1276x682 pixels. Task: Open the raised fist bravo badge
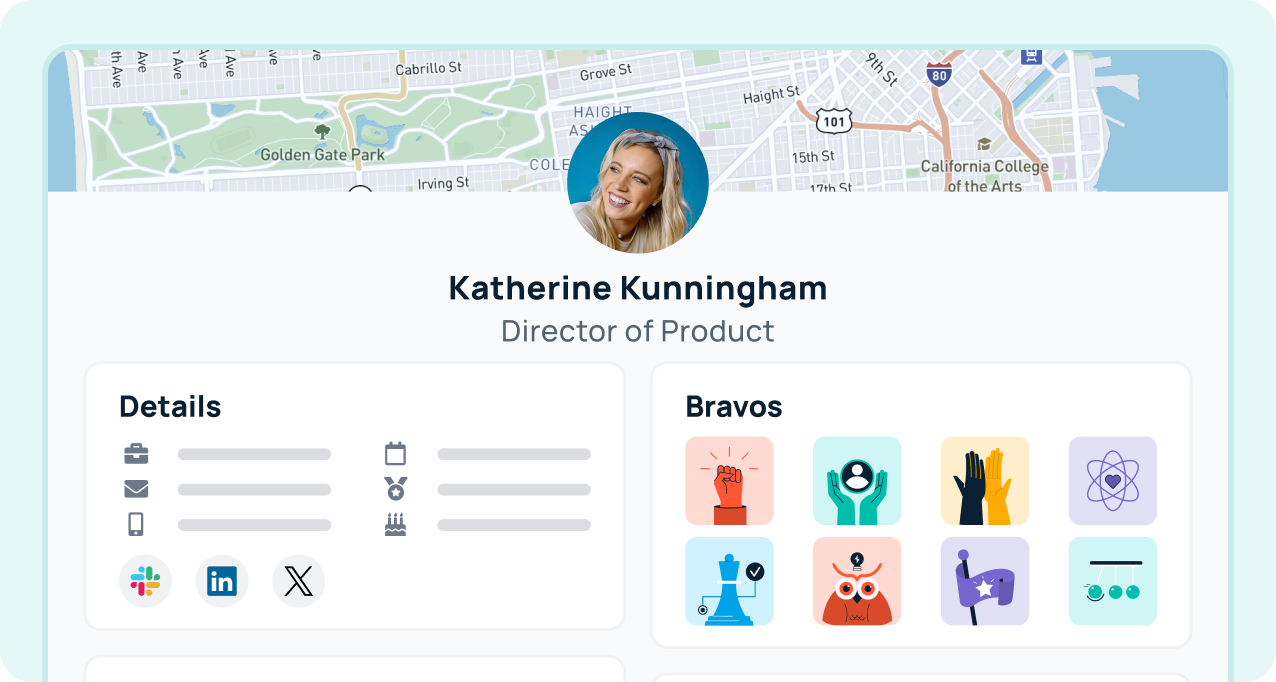tap(729, 481)
